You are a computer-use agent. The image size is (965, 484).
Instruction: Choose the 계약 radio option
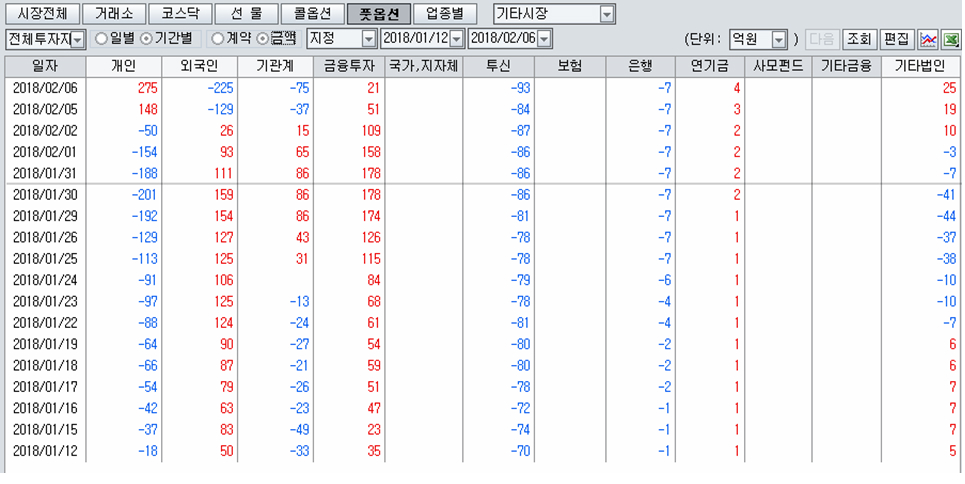[217, 39]
